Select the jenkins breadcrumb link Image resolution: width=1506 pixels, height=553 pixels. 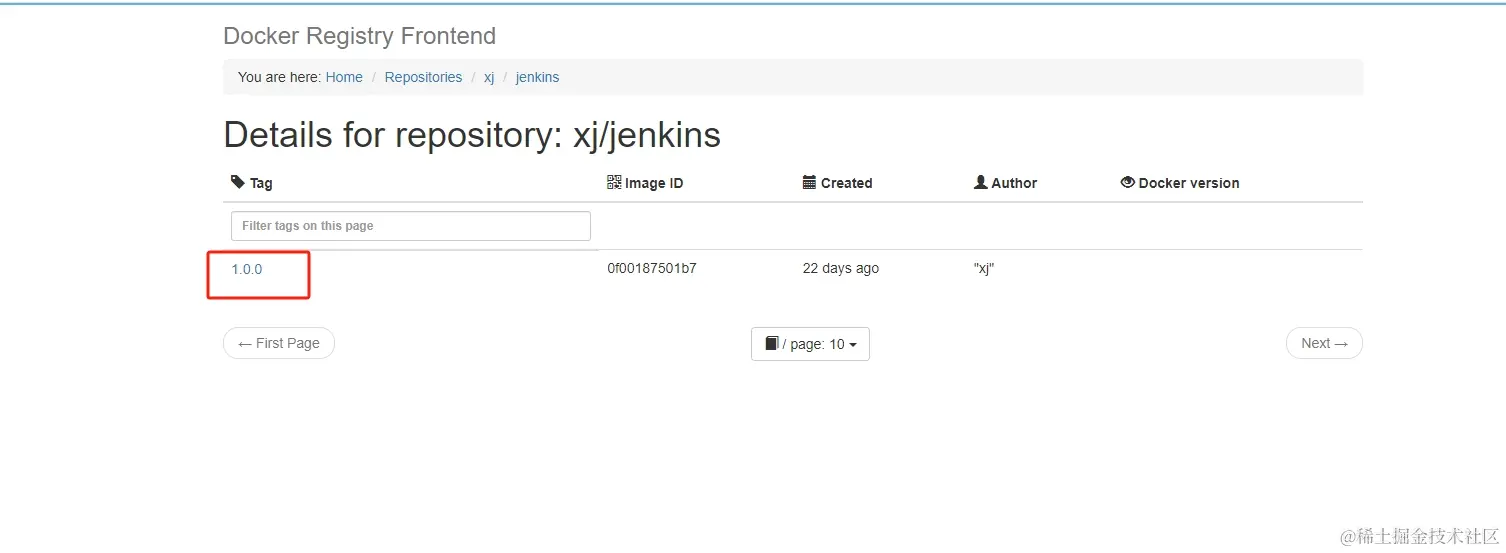click(x=537, y=77)
